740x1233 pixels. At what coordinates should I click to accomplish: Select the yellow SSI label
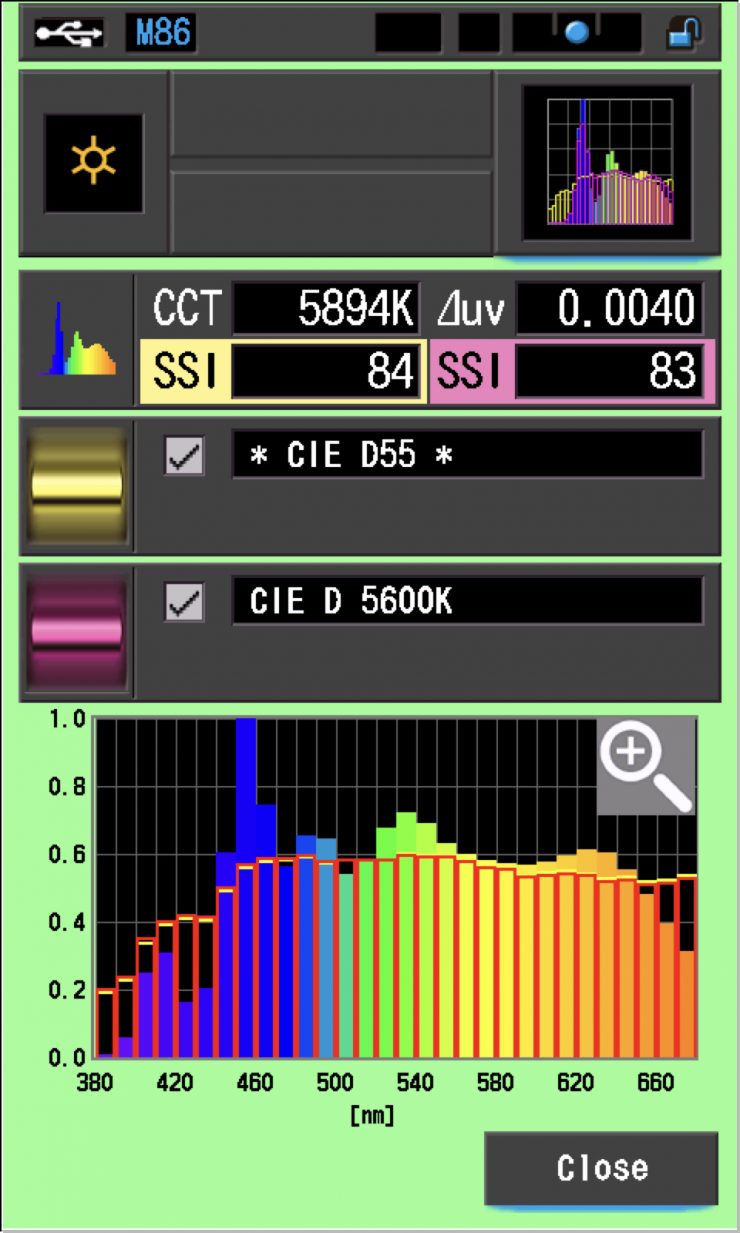point(184,372)
